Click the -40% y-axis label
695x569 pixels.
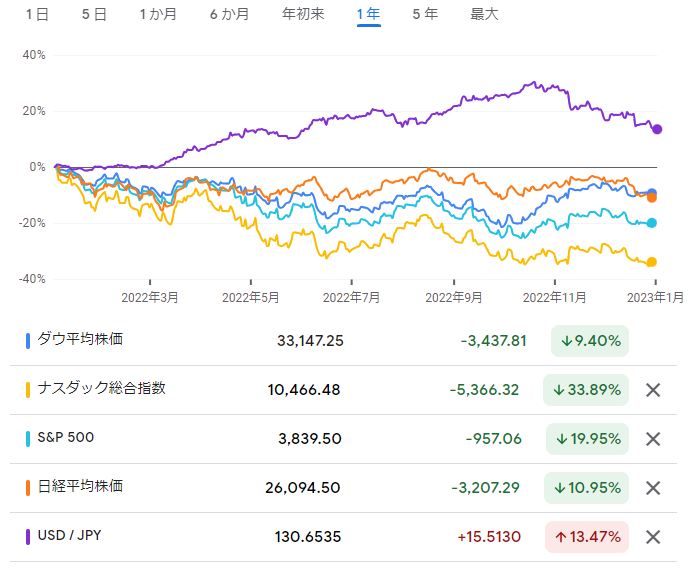coord(32,279)
